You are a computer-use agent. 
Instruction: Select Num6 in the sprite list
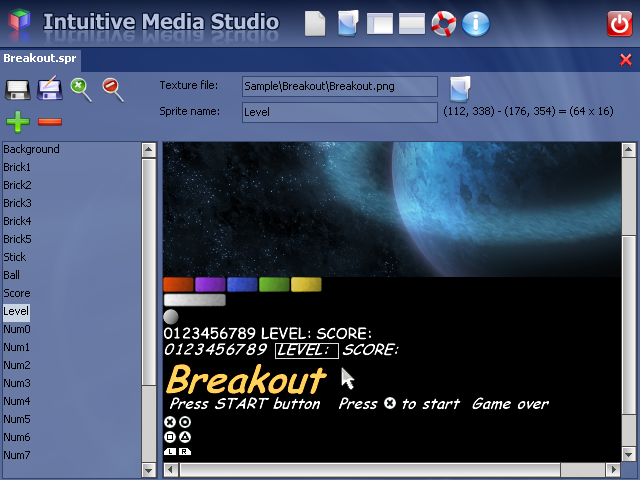pos(17,437)
